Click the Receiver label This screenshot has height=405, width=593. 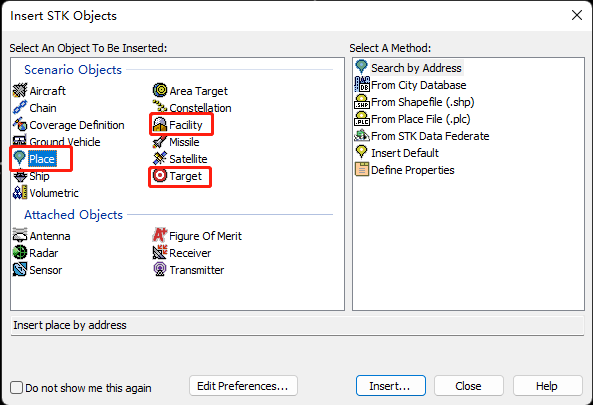[x=190, y=253]
